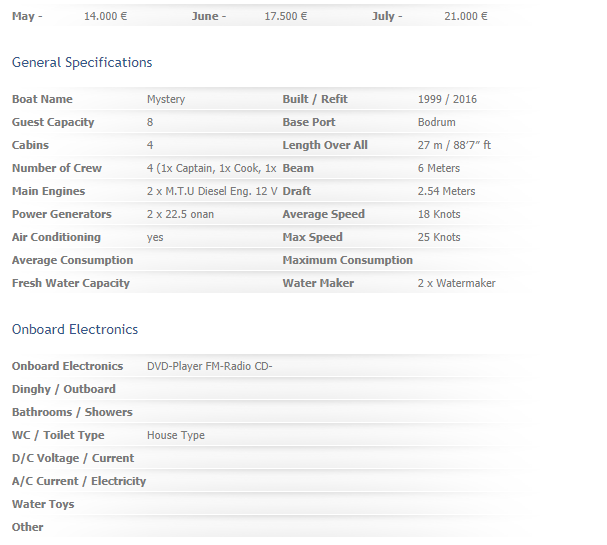Click the June price 17.500 €

point(286,16)
